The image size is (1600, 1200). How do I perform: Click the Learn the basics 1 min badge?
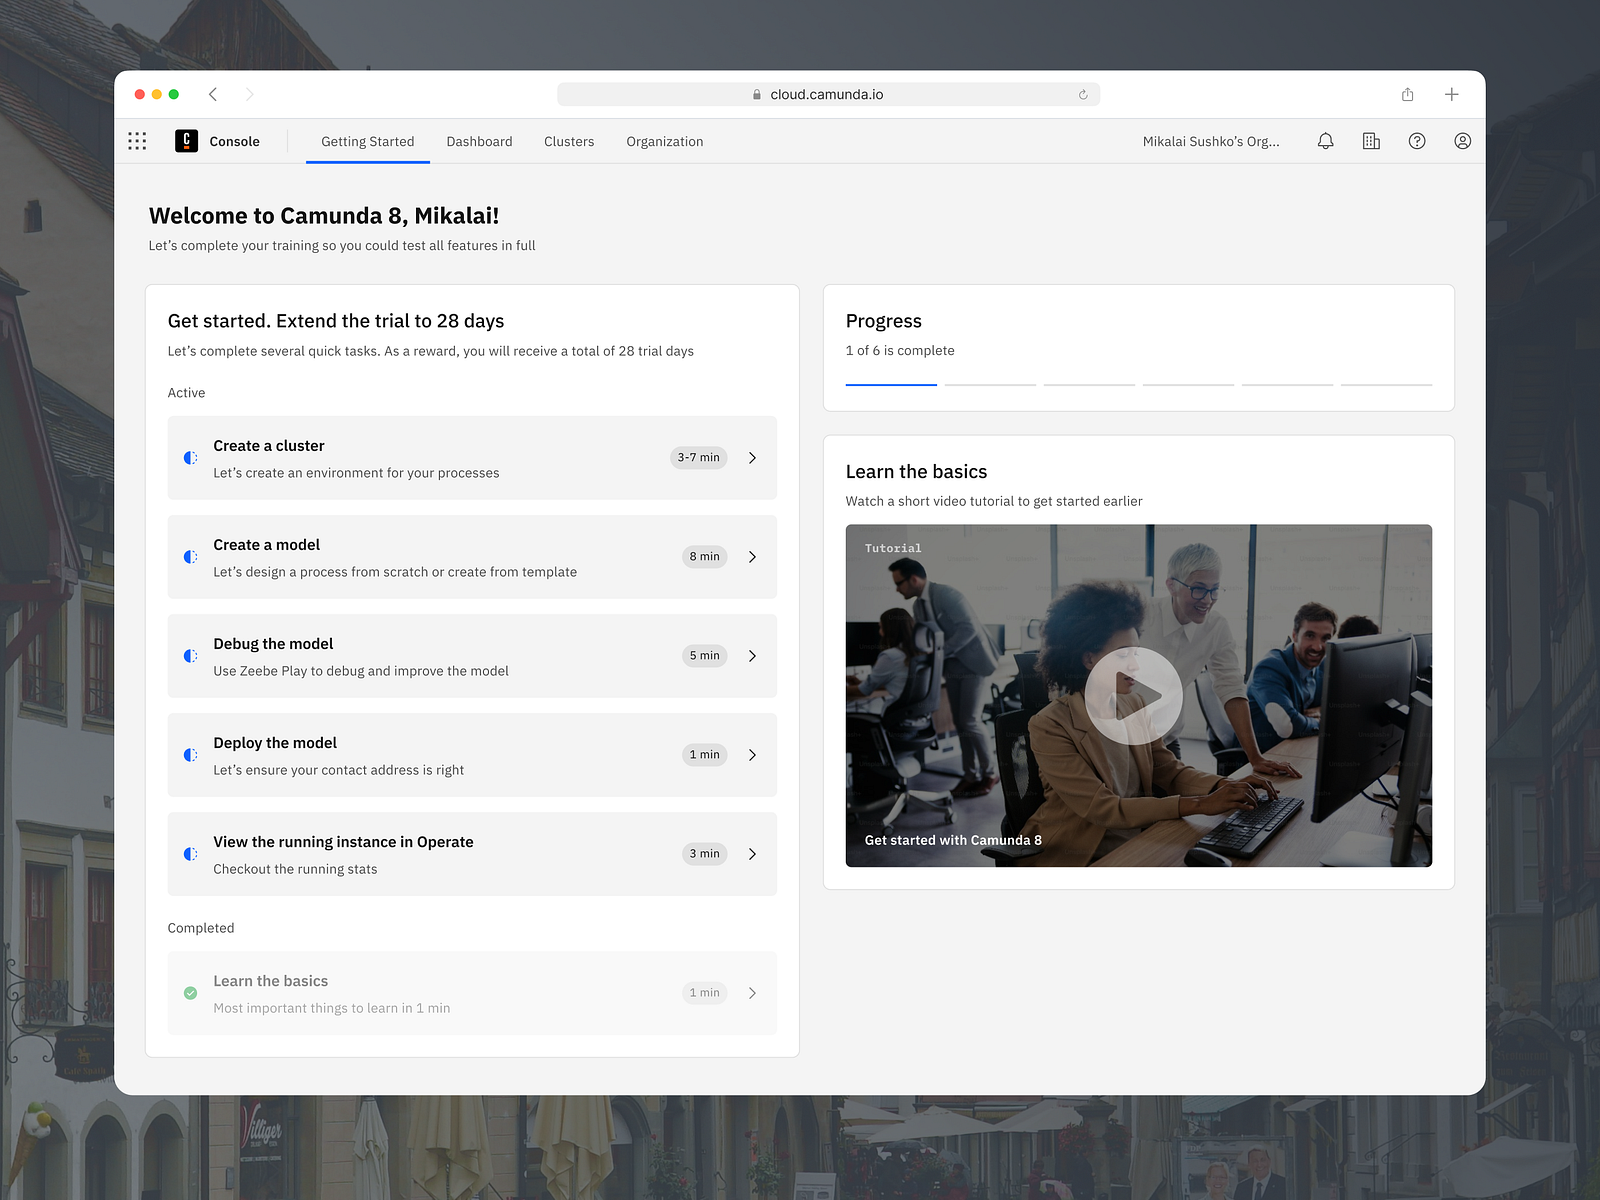point(705,993)
